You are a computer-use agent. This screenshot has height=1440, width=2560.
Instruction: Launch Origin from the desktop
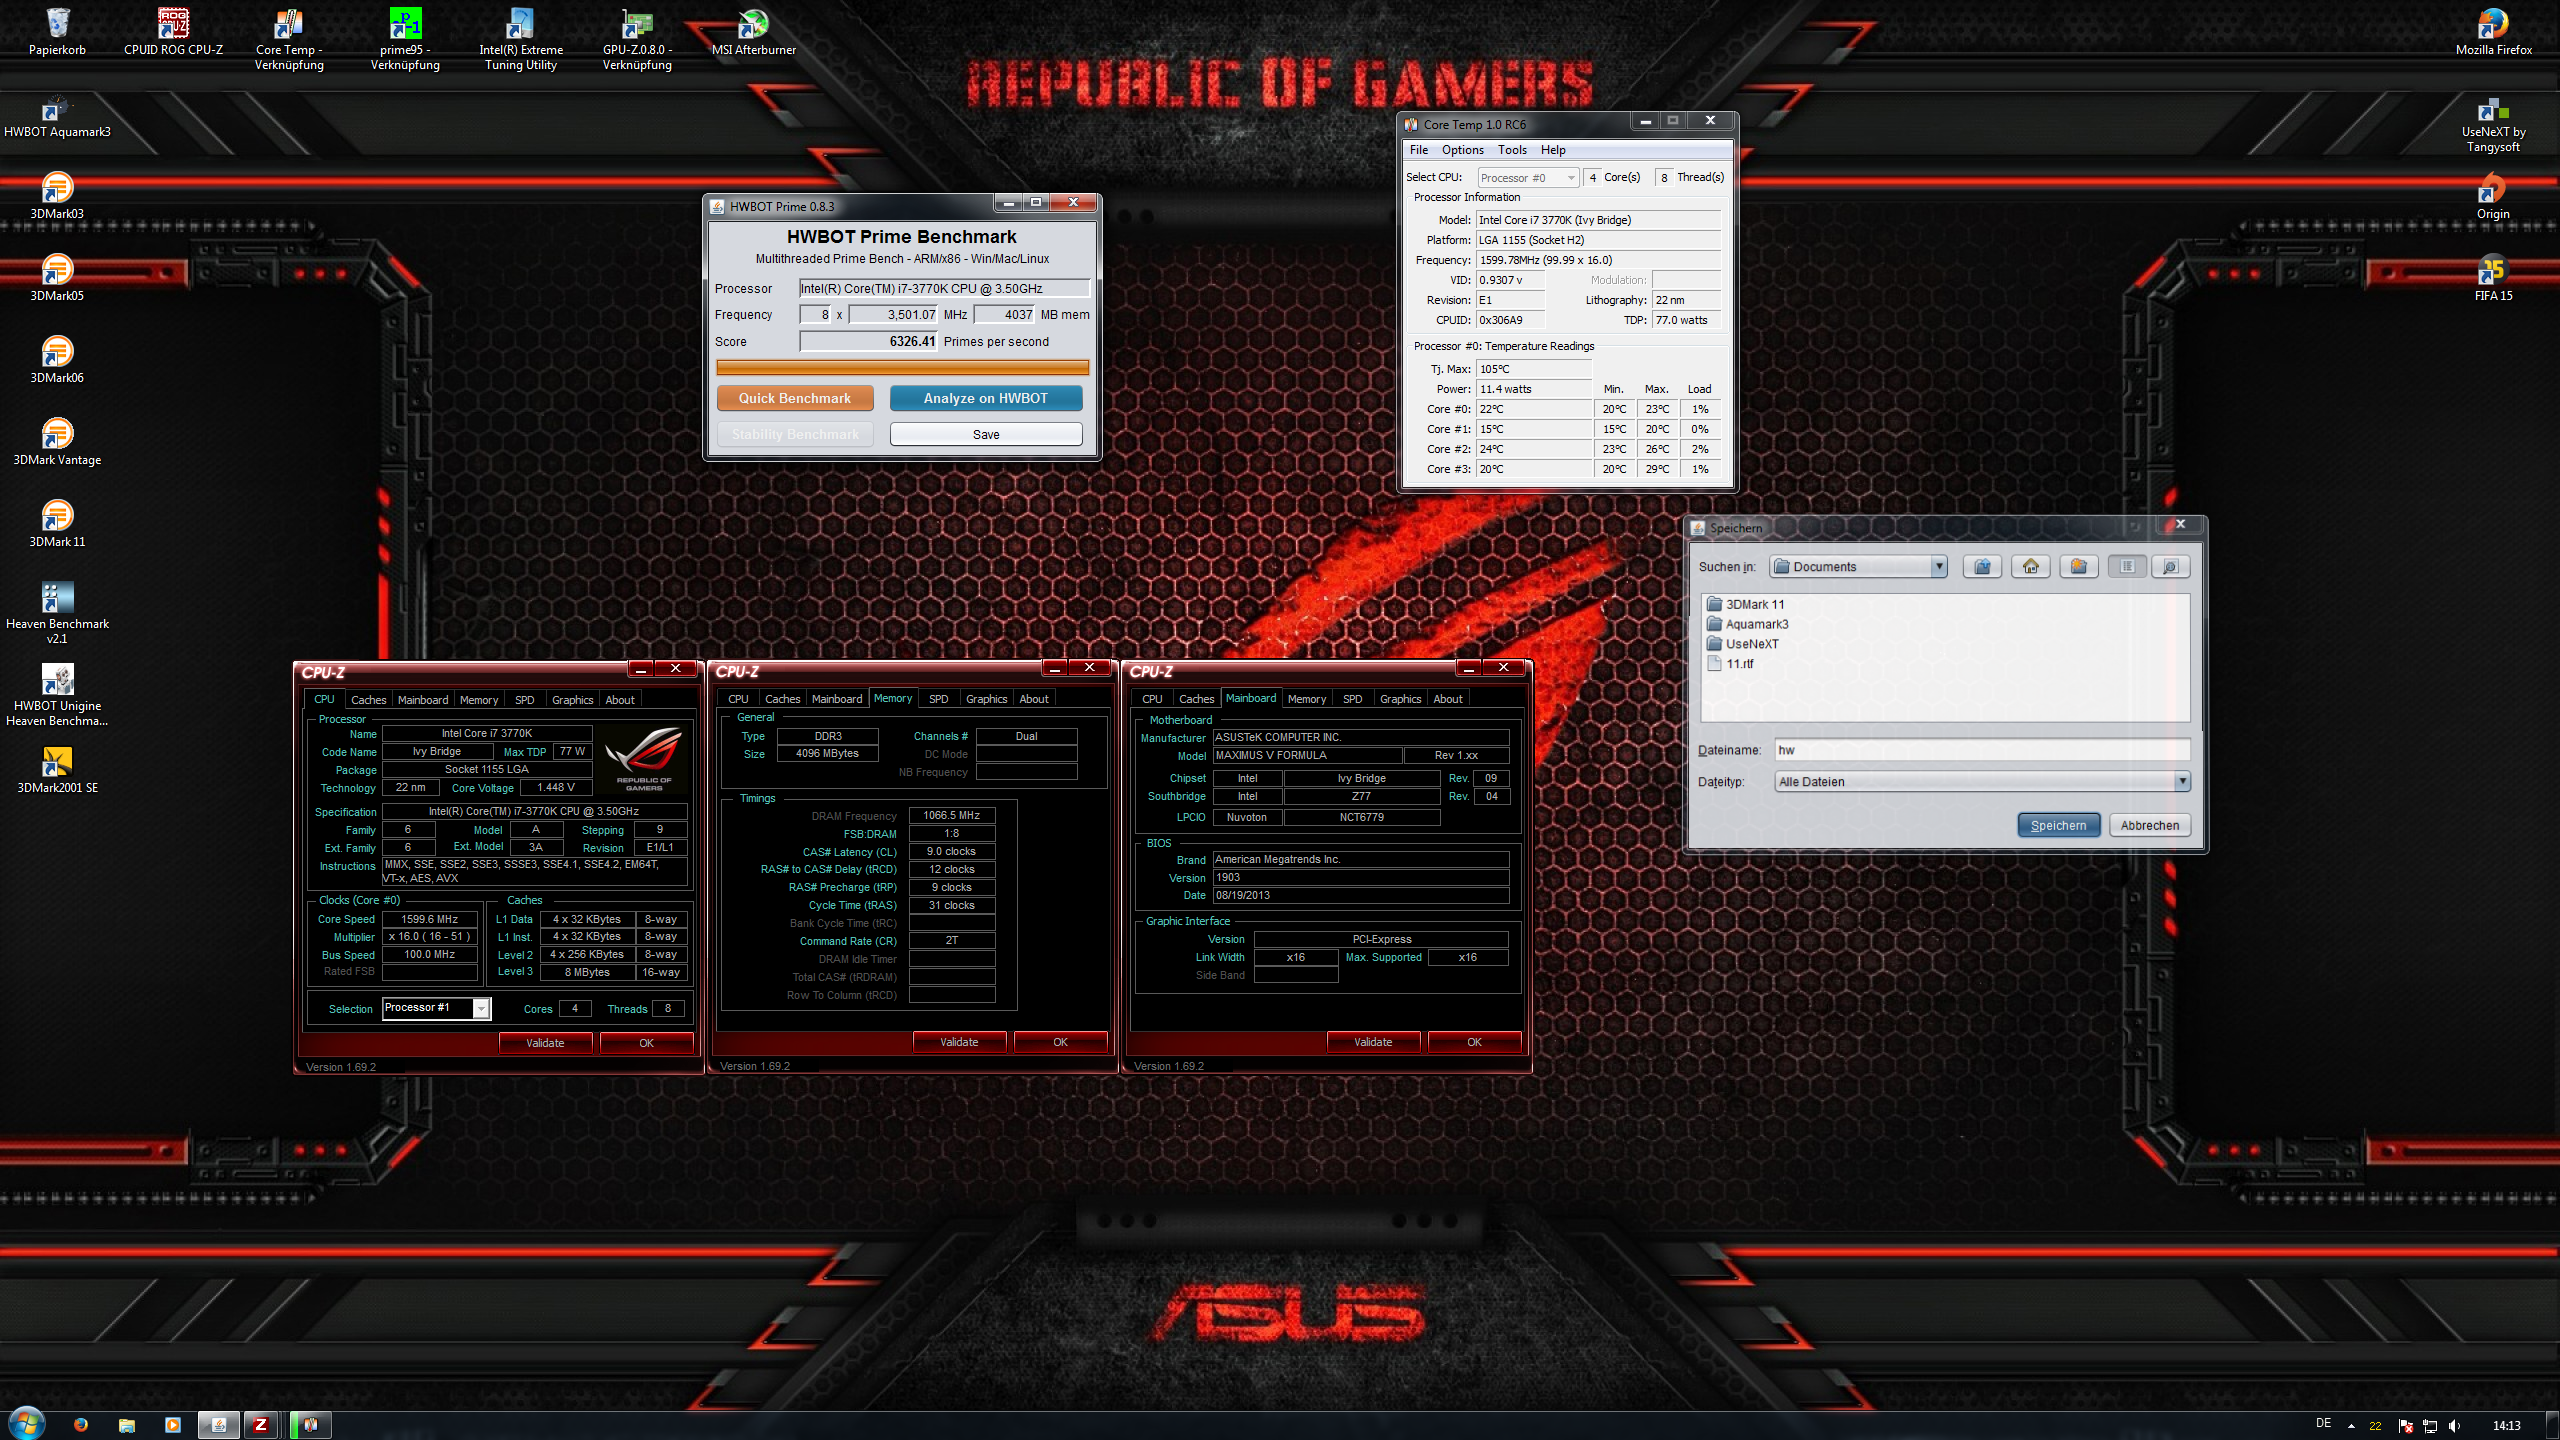click(x=2493, y=195)
